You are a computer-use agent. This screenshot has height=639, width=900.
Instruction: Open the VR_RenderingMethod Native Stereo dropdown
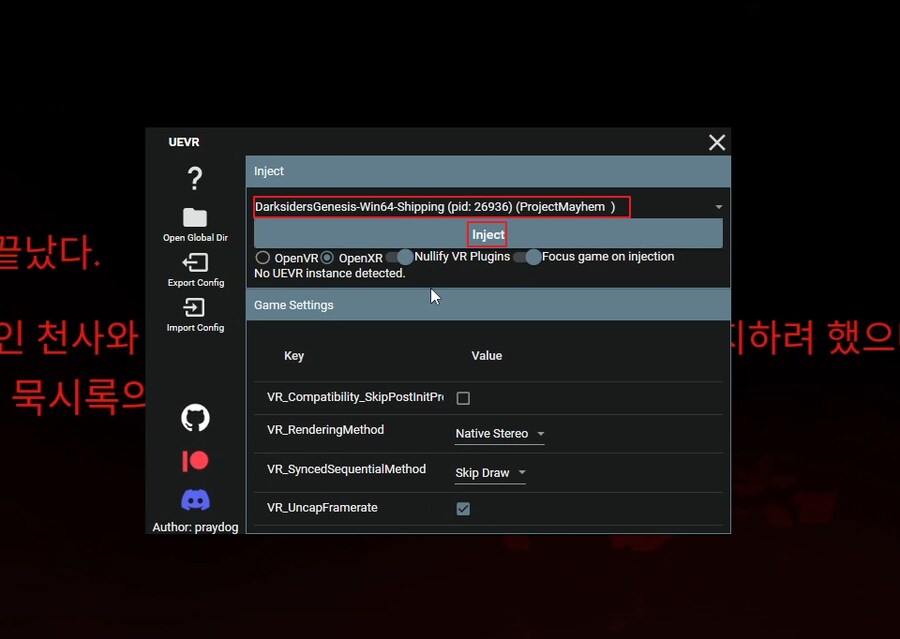coord(499,434)
